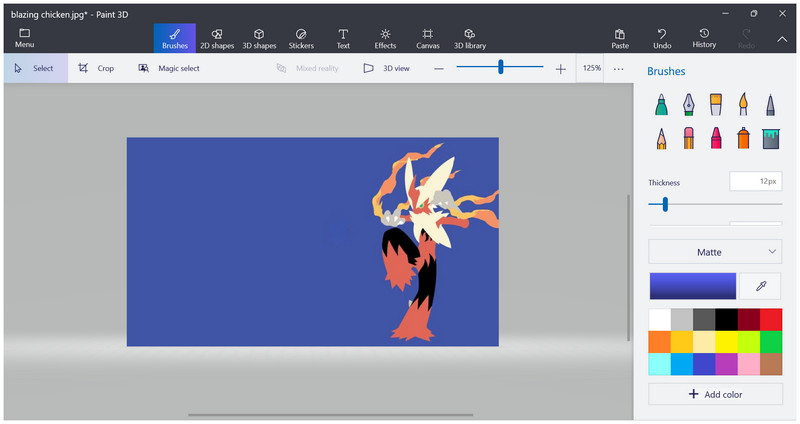Choose the orange color swatch
800x424 pixels.
coord(660,342)
